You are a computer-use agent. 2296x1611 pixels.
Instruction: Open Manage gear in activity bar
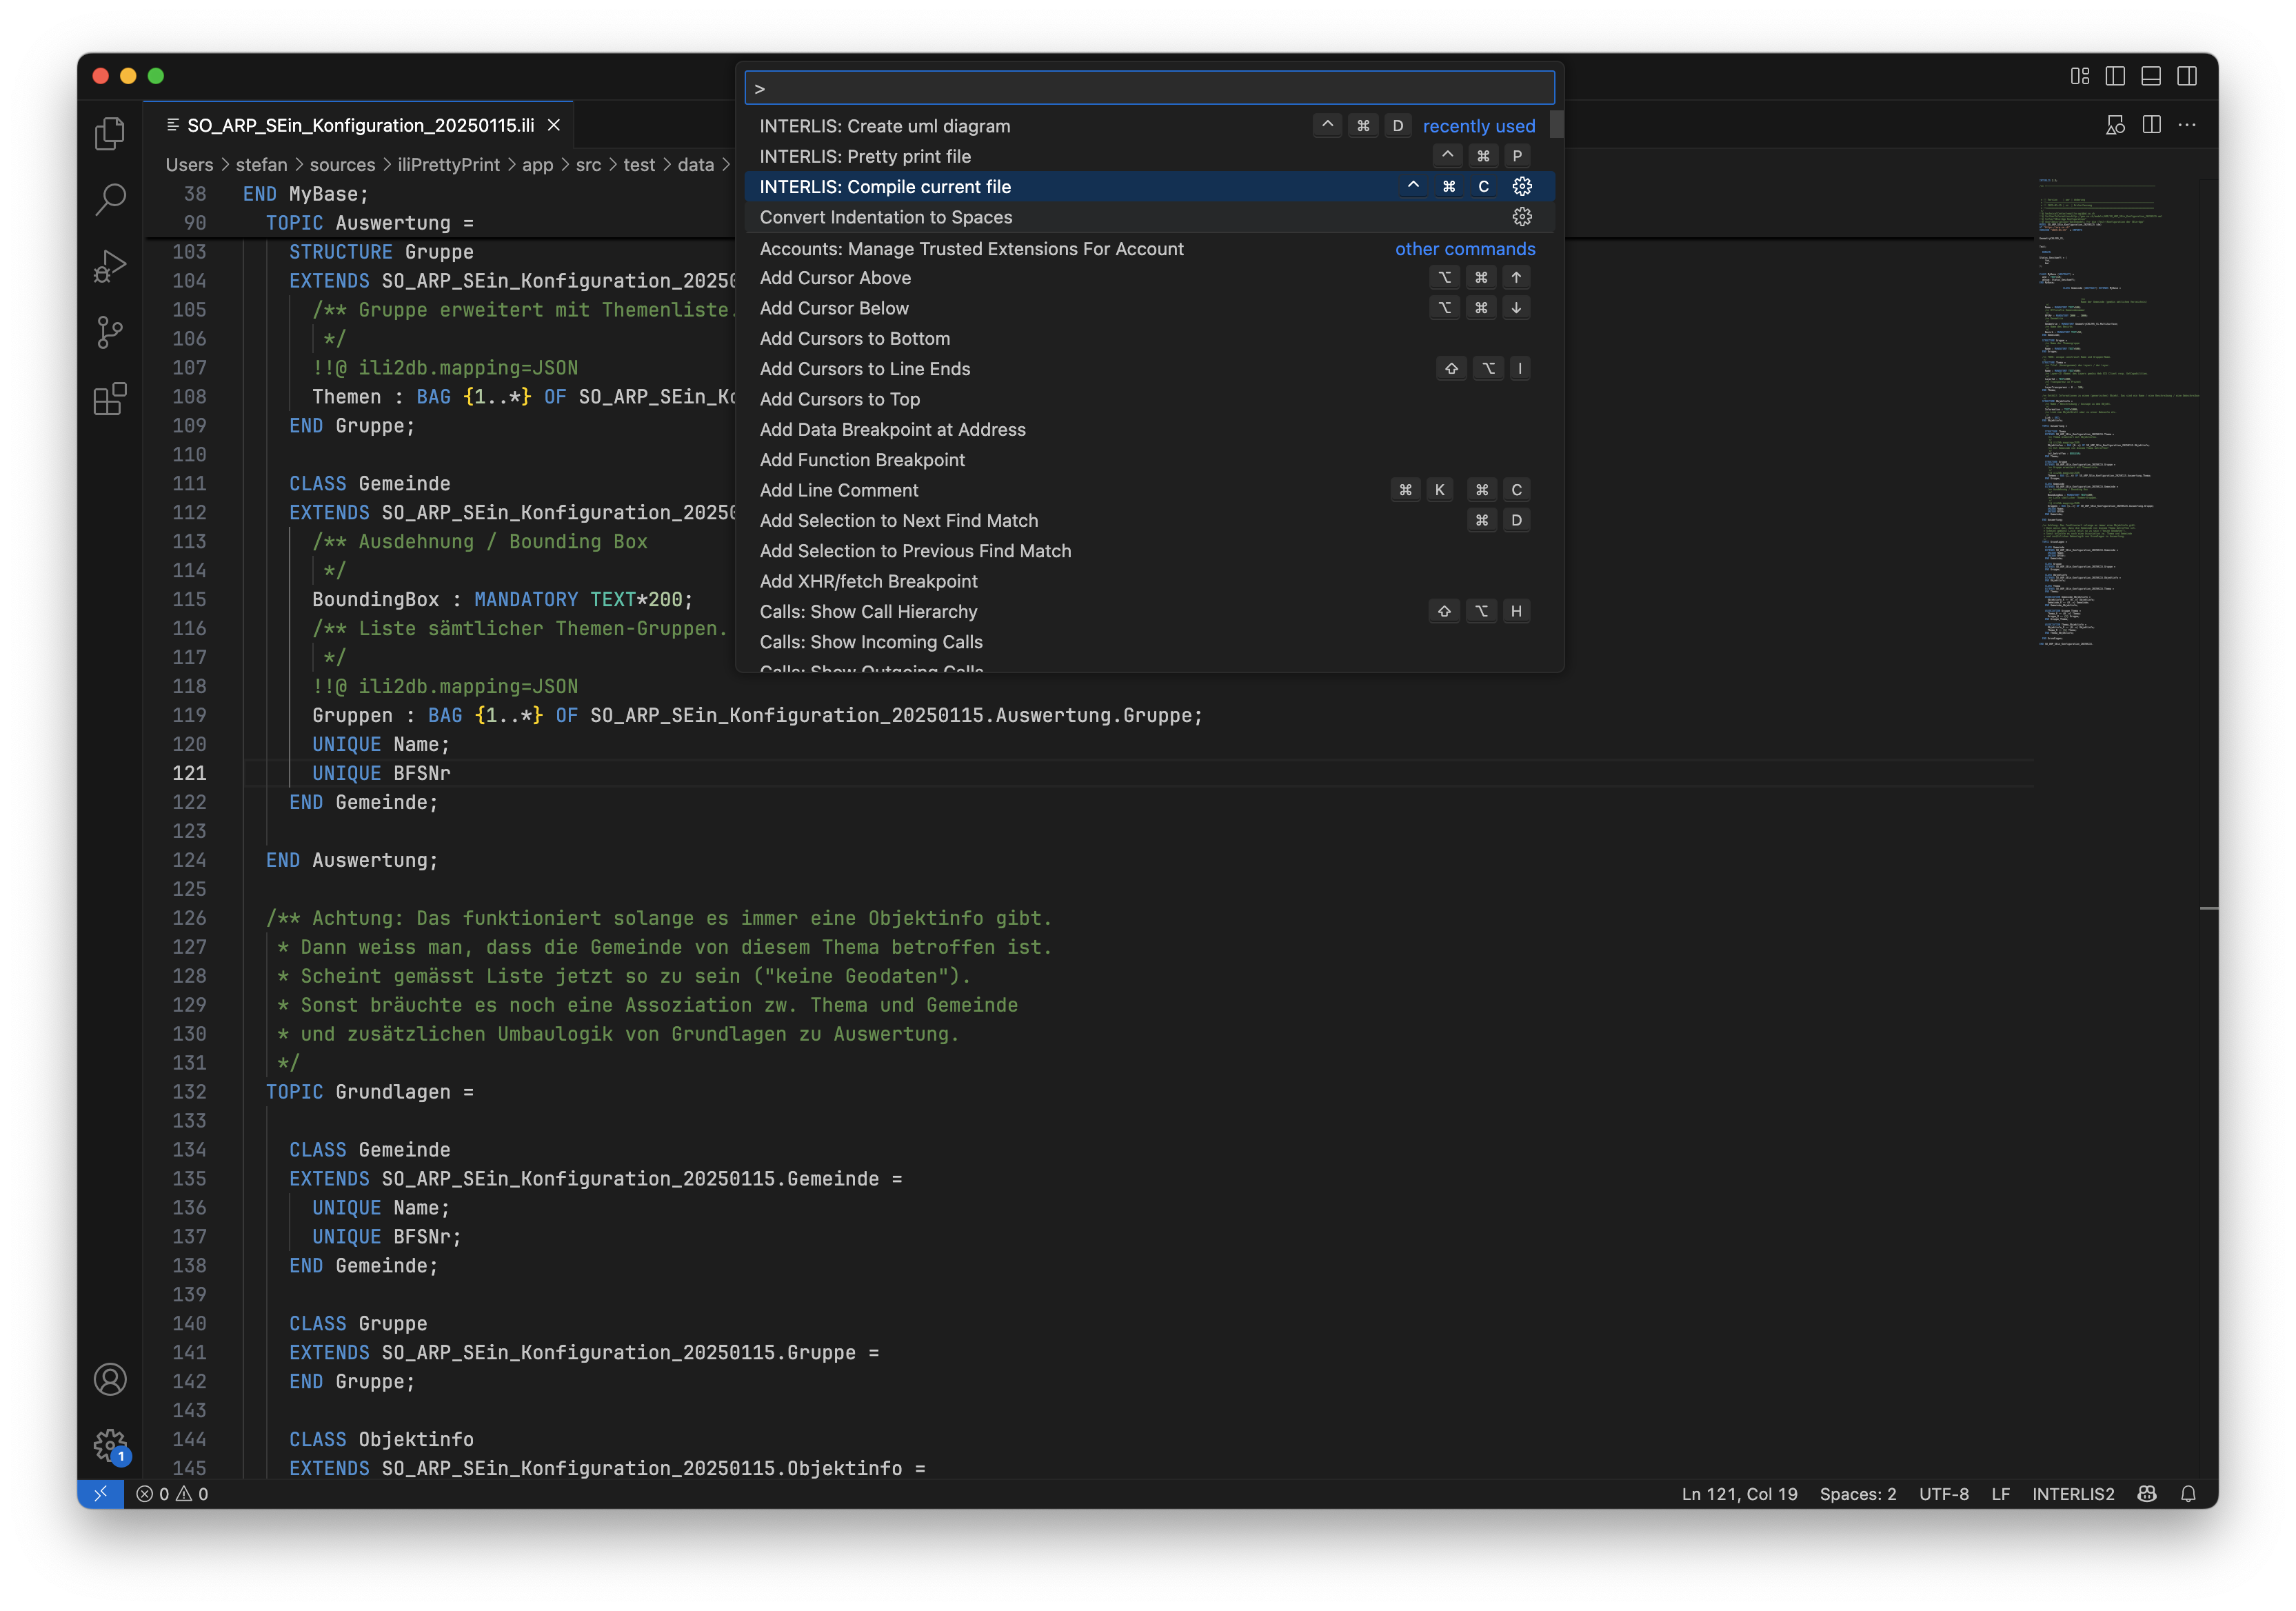110,1445
